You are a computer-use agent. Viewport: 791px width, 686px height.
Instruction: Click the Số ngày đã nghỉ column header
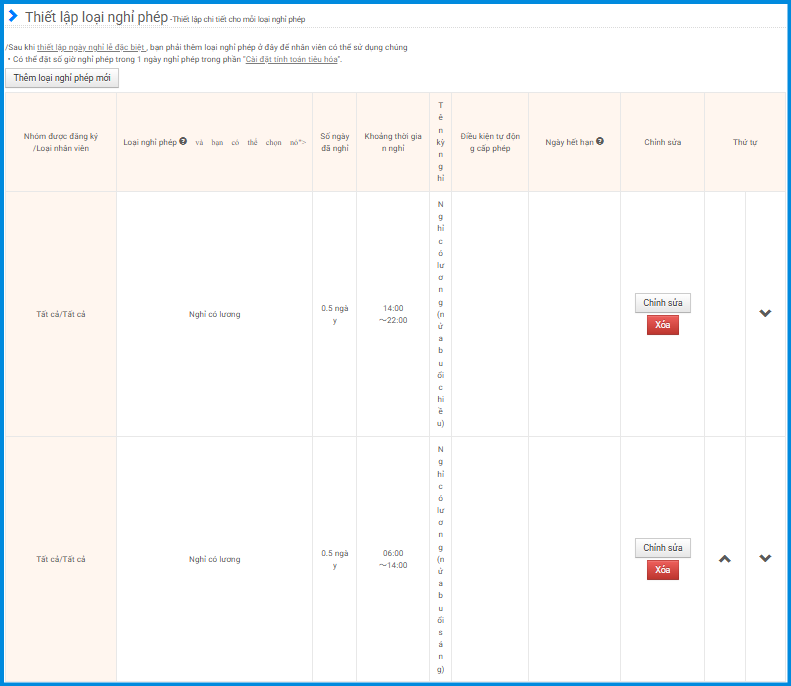coord(334,142)
